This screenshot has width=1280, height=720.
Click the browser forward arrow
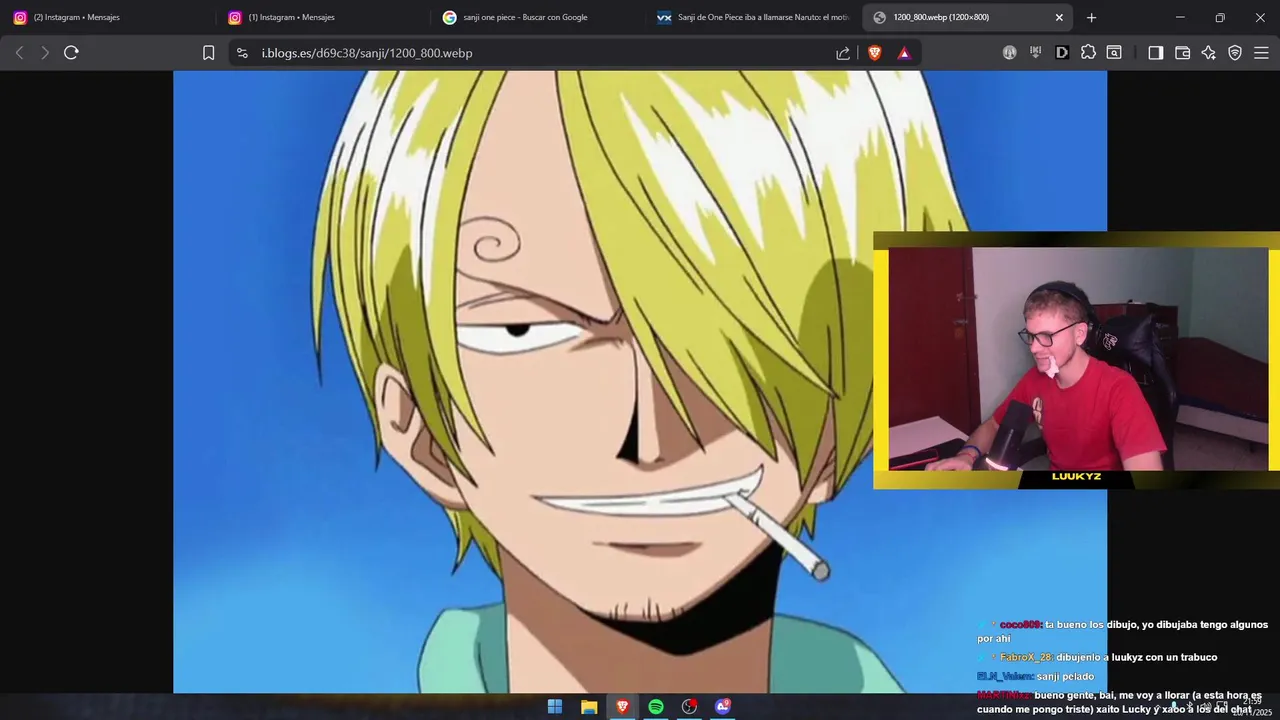[45, 53]
